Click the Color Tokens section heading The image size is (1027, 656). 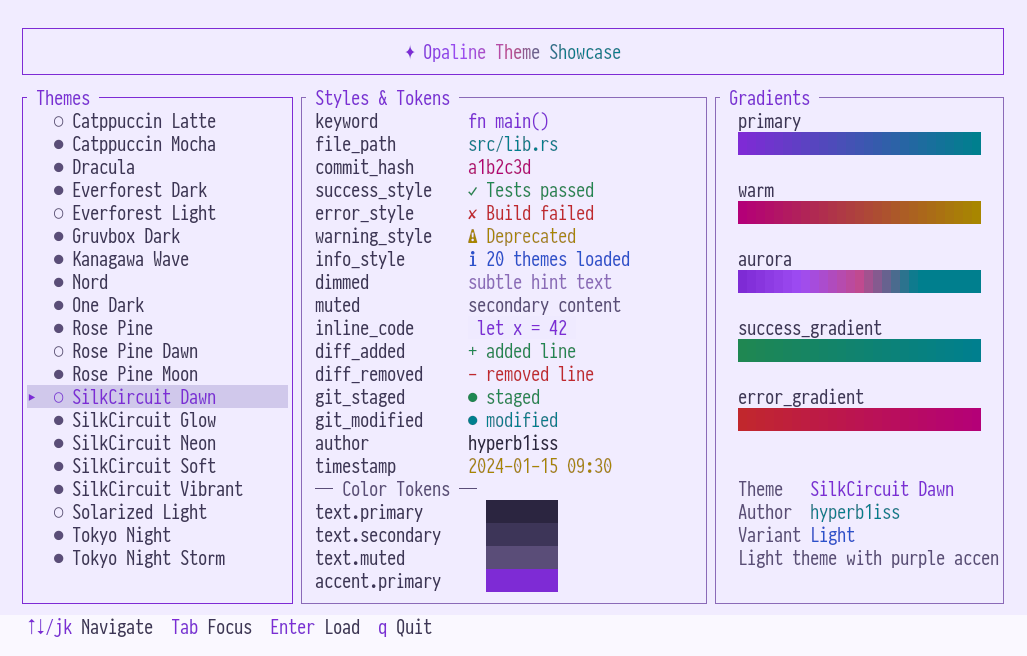click(x=396, y=489)
